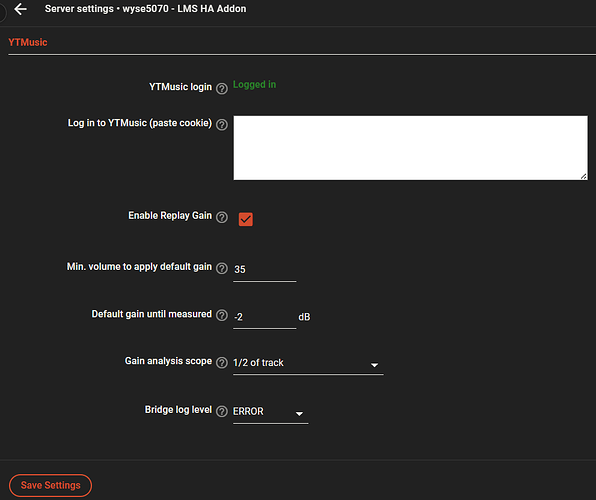Viewport: 596px width, 500px height.
Task: Click the Gain analysis scope label
Action: [168, 361]
